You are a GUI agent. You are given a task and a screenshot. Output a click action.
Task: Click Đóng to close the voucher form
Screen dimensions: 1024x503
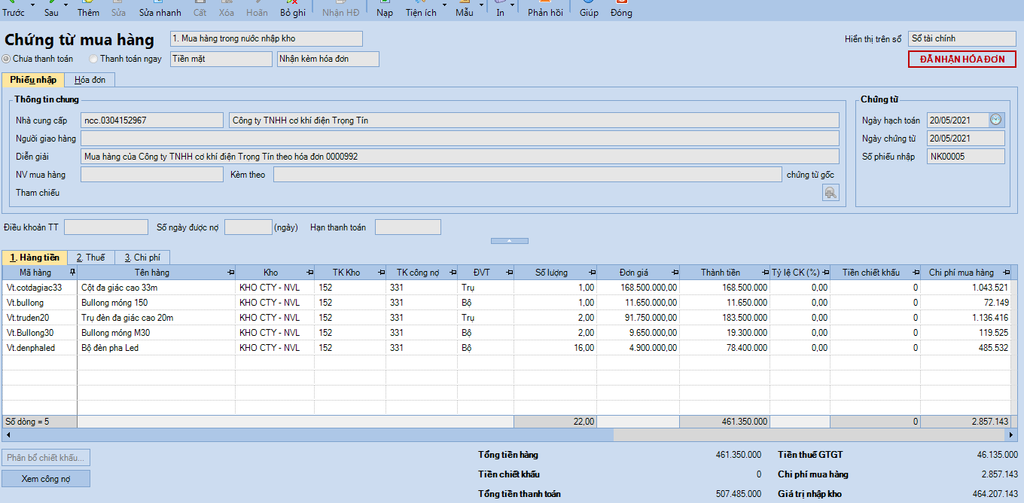tap(621, 9)
